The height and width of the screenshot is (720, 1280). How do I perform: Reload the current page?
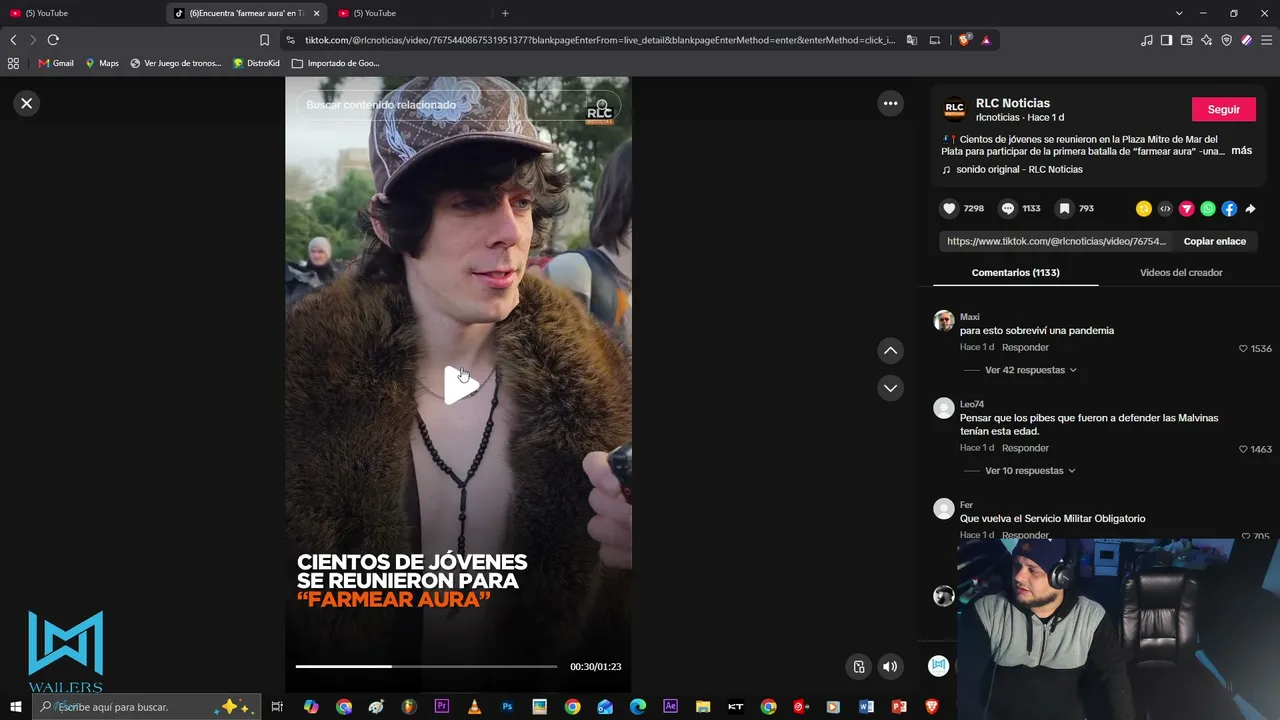pyautogui.click(x=53, y=40)
